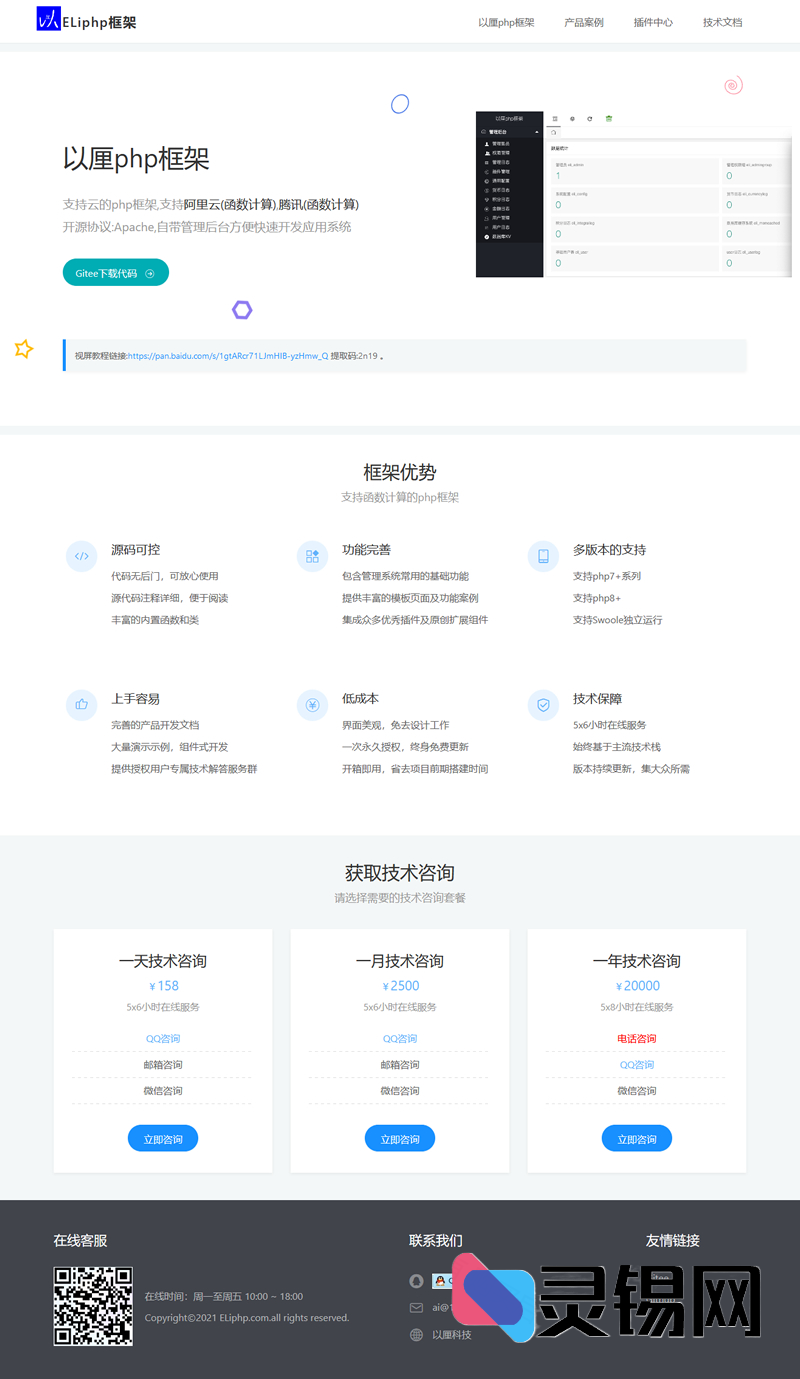
Task: Click 立即咨询 under the 一月技术咨询 plan
Action: (x=399, y=1138)
